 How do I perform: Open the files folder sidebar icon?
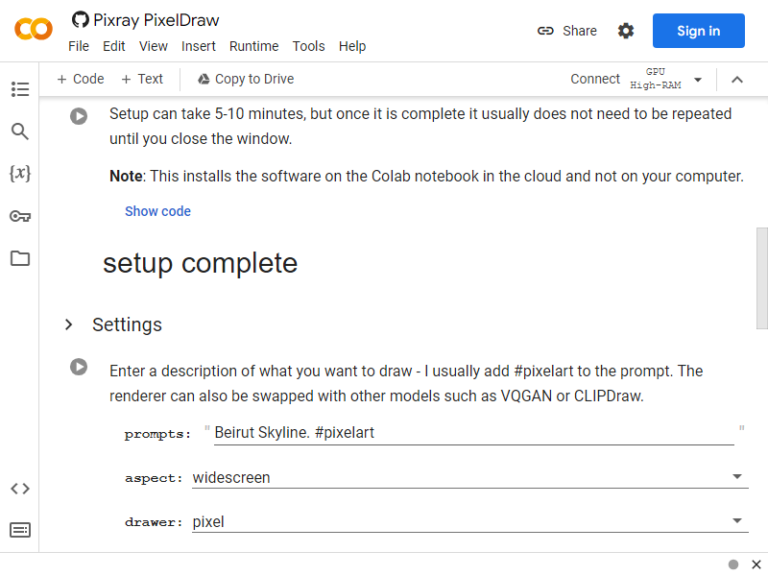click(20, 258)
